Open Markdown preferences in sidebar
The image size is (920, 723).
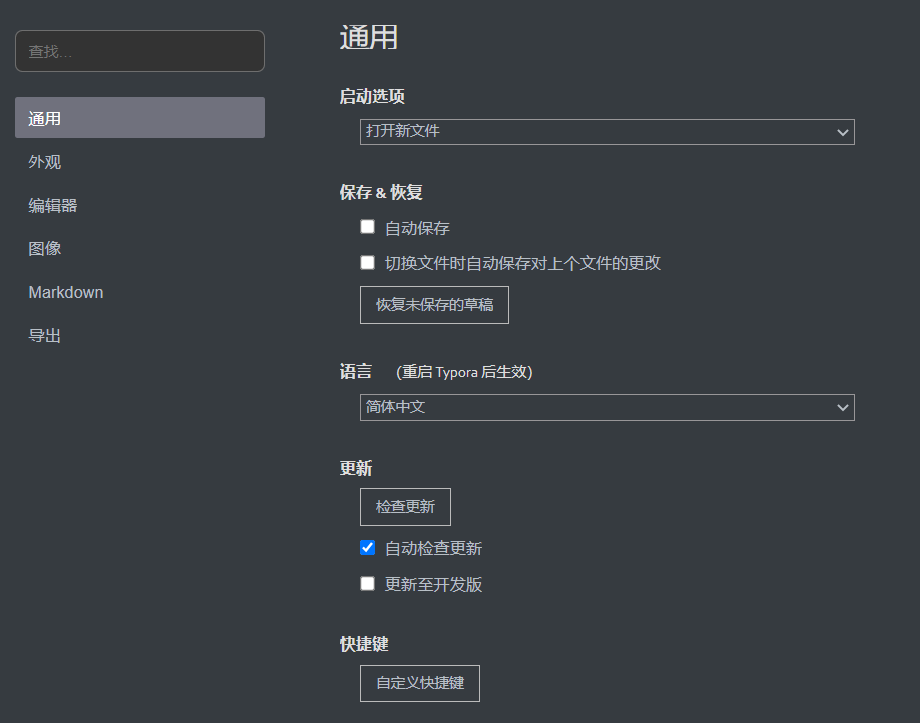66,293
